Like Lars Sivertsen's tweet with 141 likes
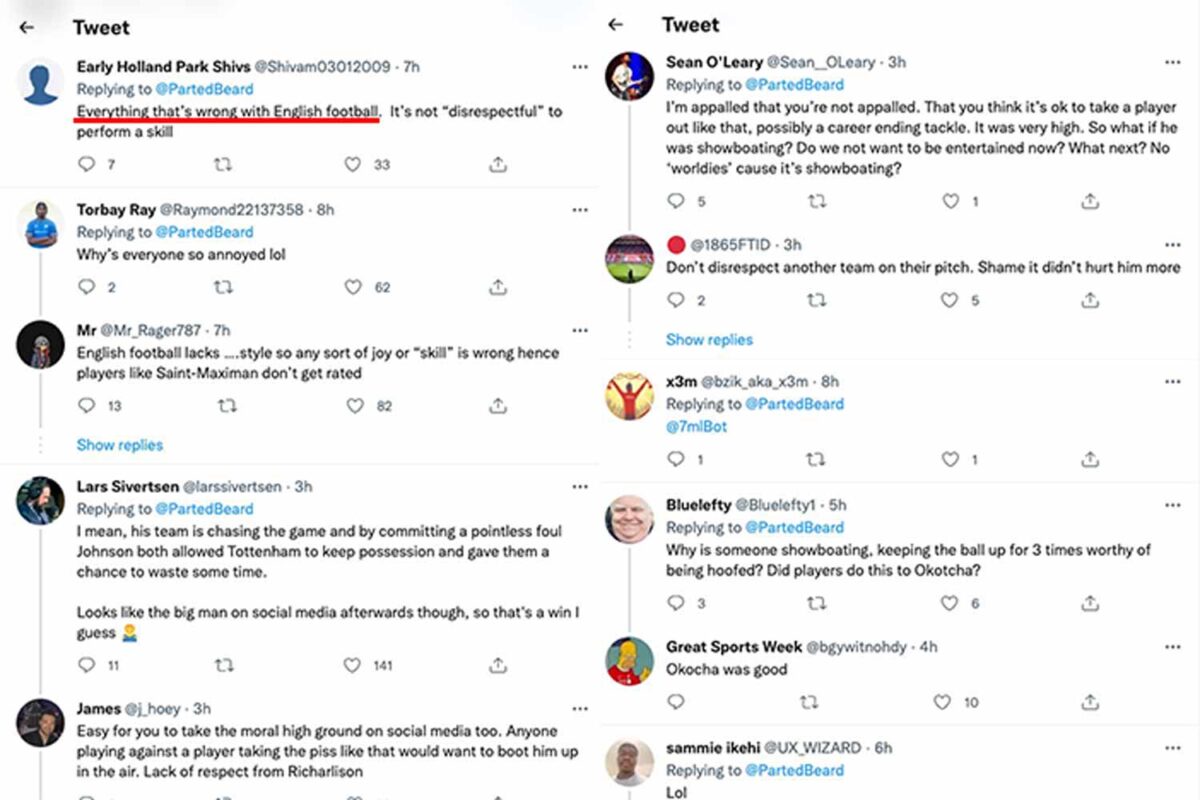Viewport: 1200px width, 800px height. point(352,665)
